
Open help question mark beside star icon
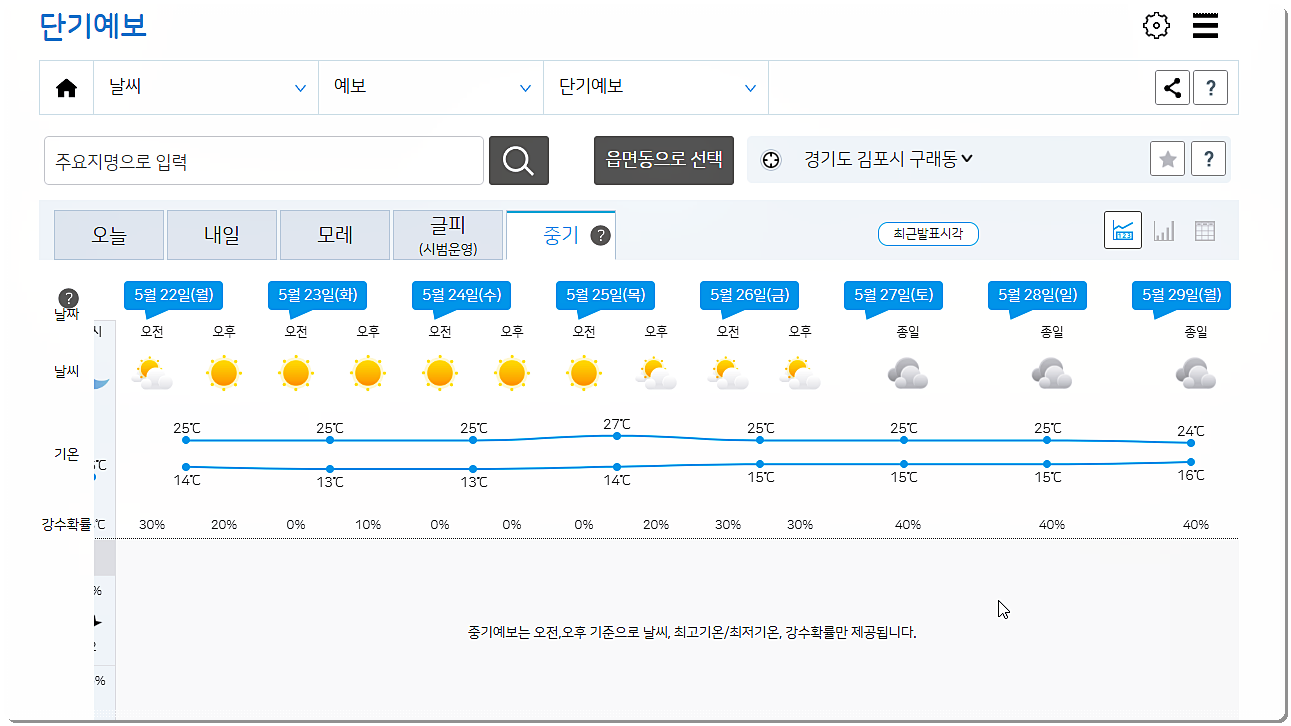(x=1209, y=159)
